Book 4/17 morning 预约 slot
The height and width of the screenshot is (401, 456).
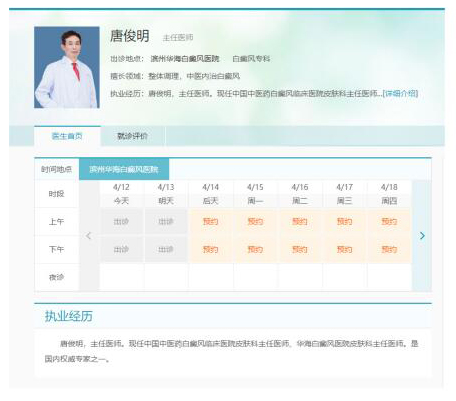pos(345,222)
